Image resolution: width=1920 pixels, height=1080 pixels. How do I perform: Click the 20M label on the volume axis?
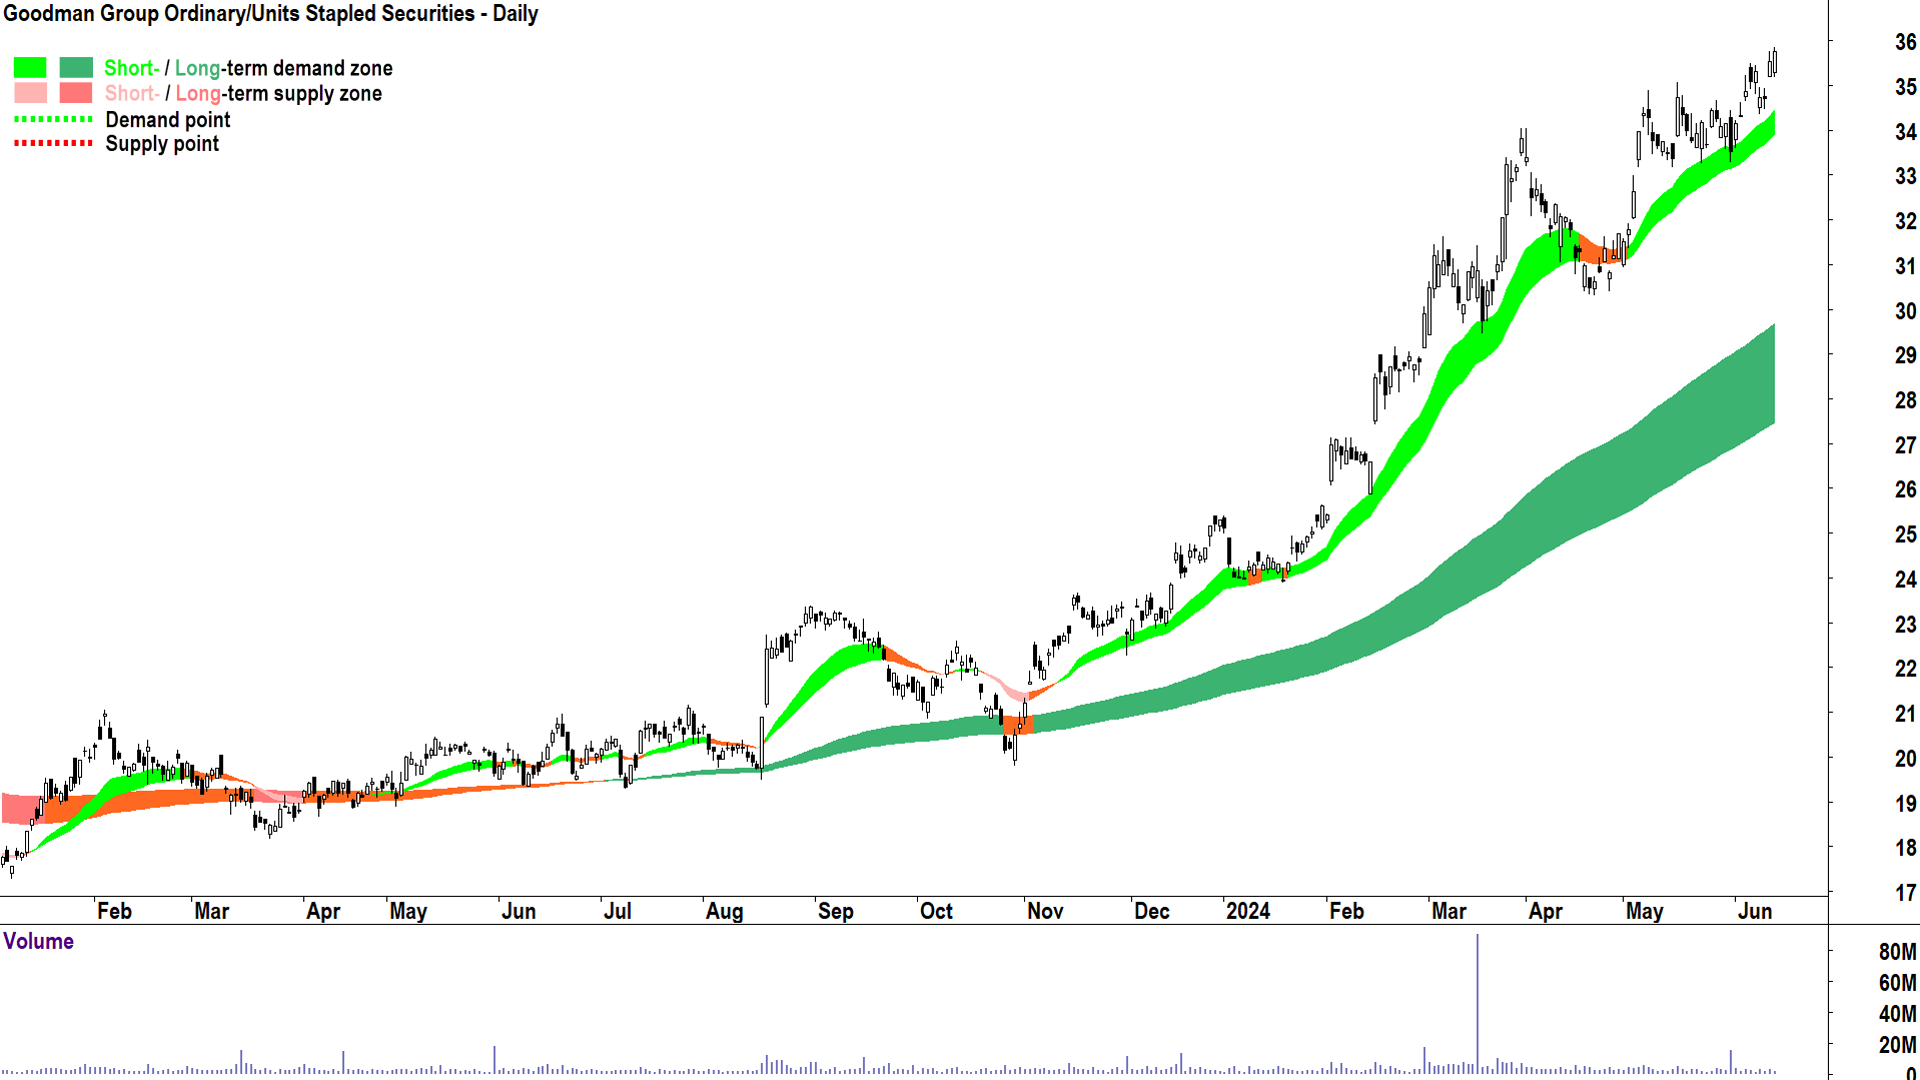[x=1897, y=1045]
